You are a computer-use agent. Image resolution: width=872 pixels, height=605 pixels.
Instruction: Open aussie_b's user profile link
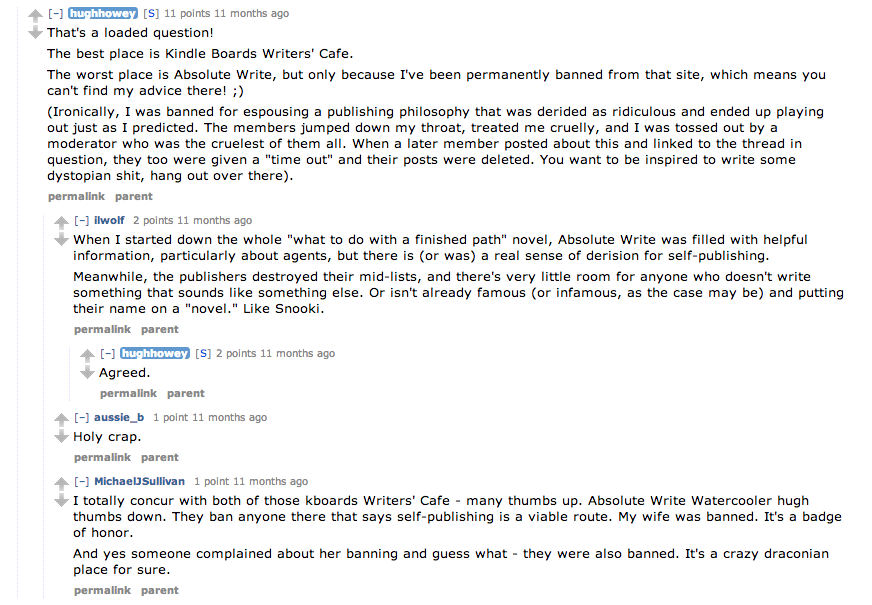click(x=119, y=417)
